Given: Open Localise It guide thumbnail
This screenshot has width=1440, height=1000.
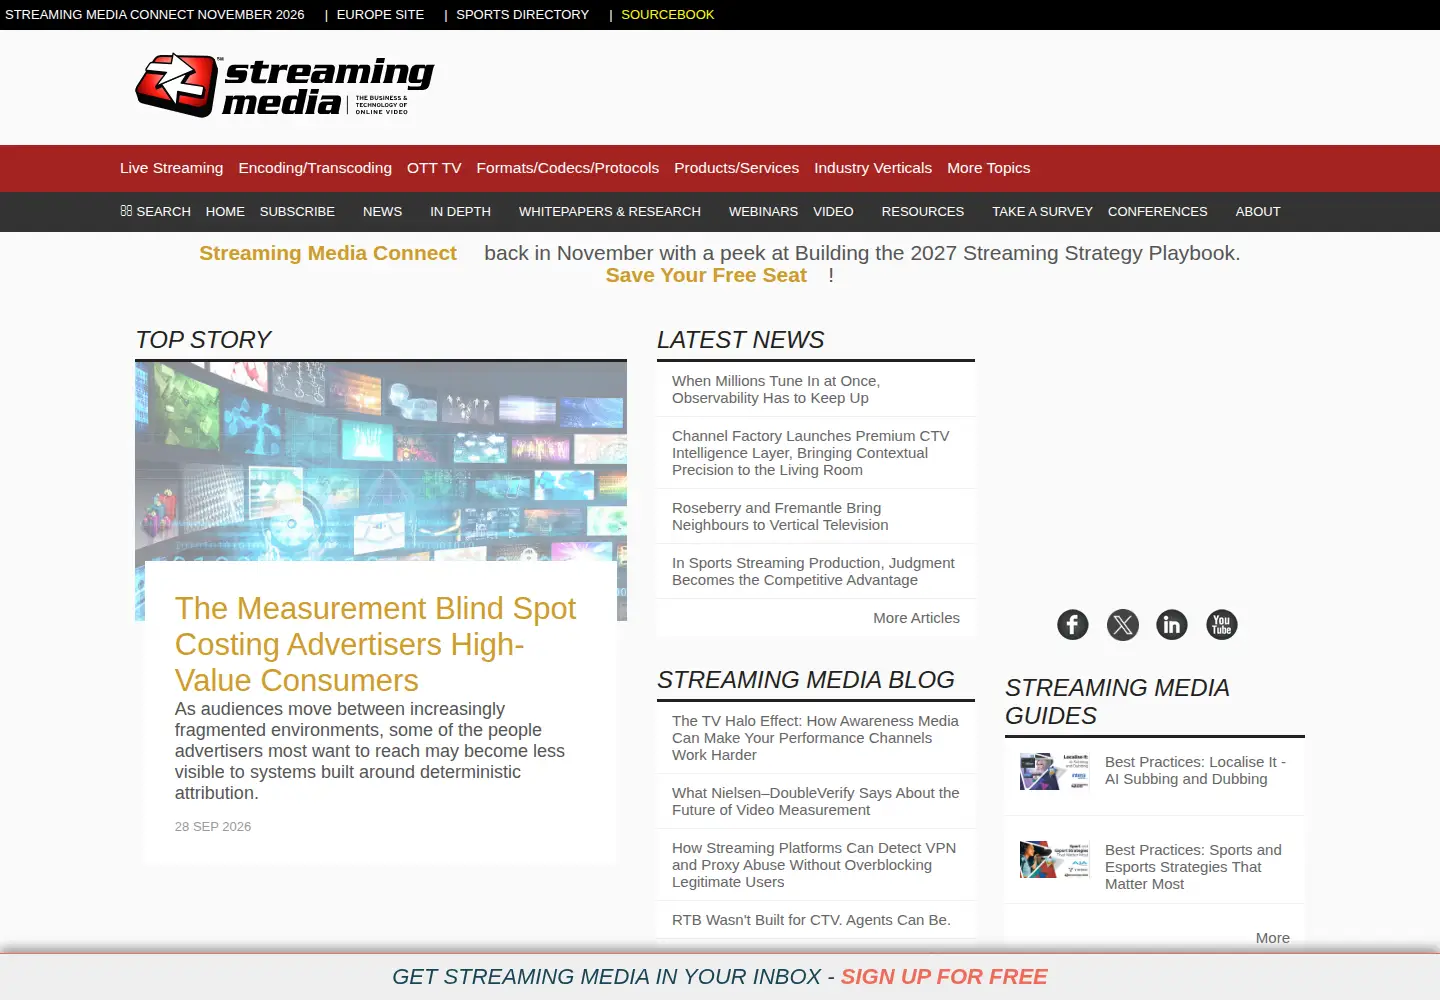Looking at the screenshot, I should tap(1054, 772).
